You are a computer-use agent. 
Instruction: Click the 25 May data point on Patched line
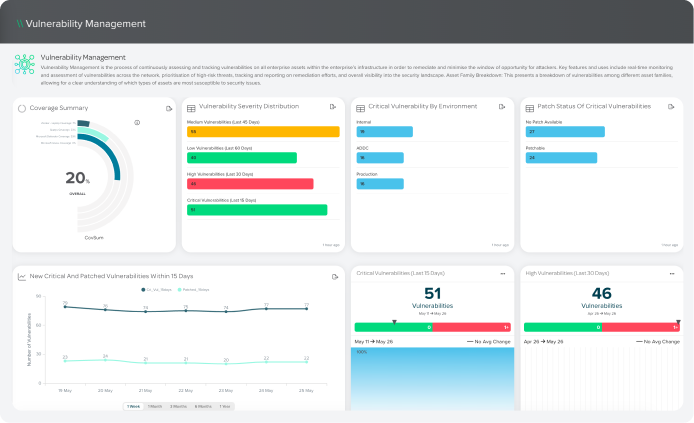(x=306, y=362)
